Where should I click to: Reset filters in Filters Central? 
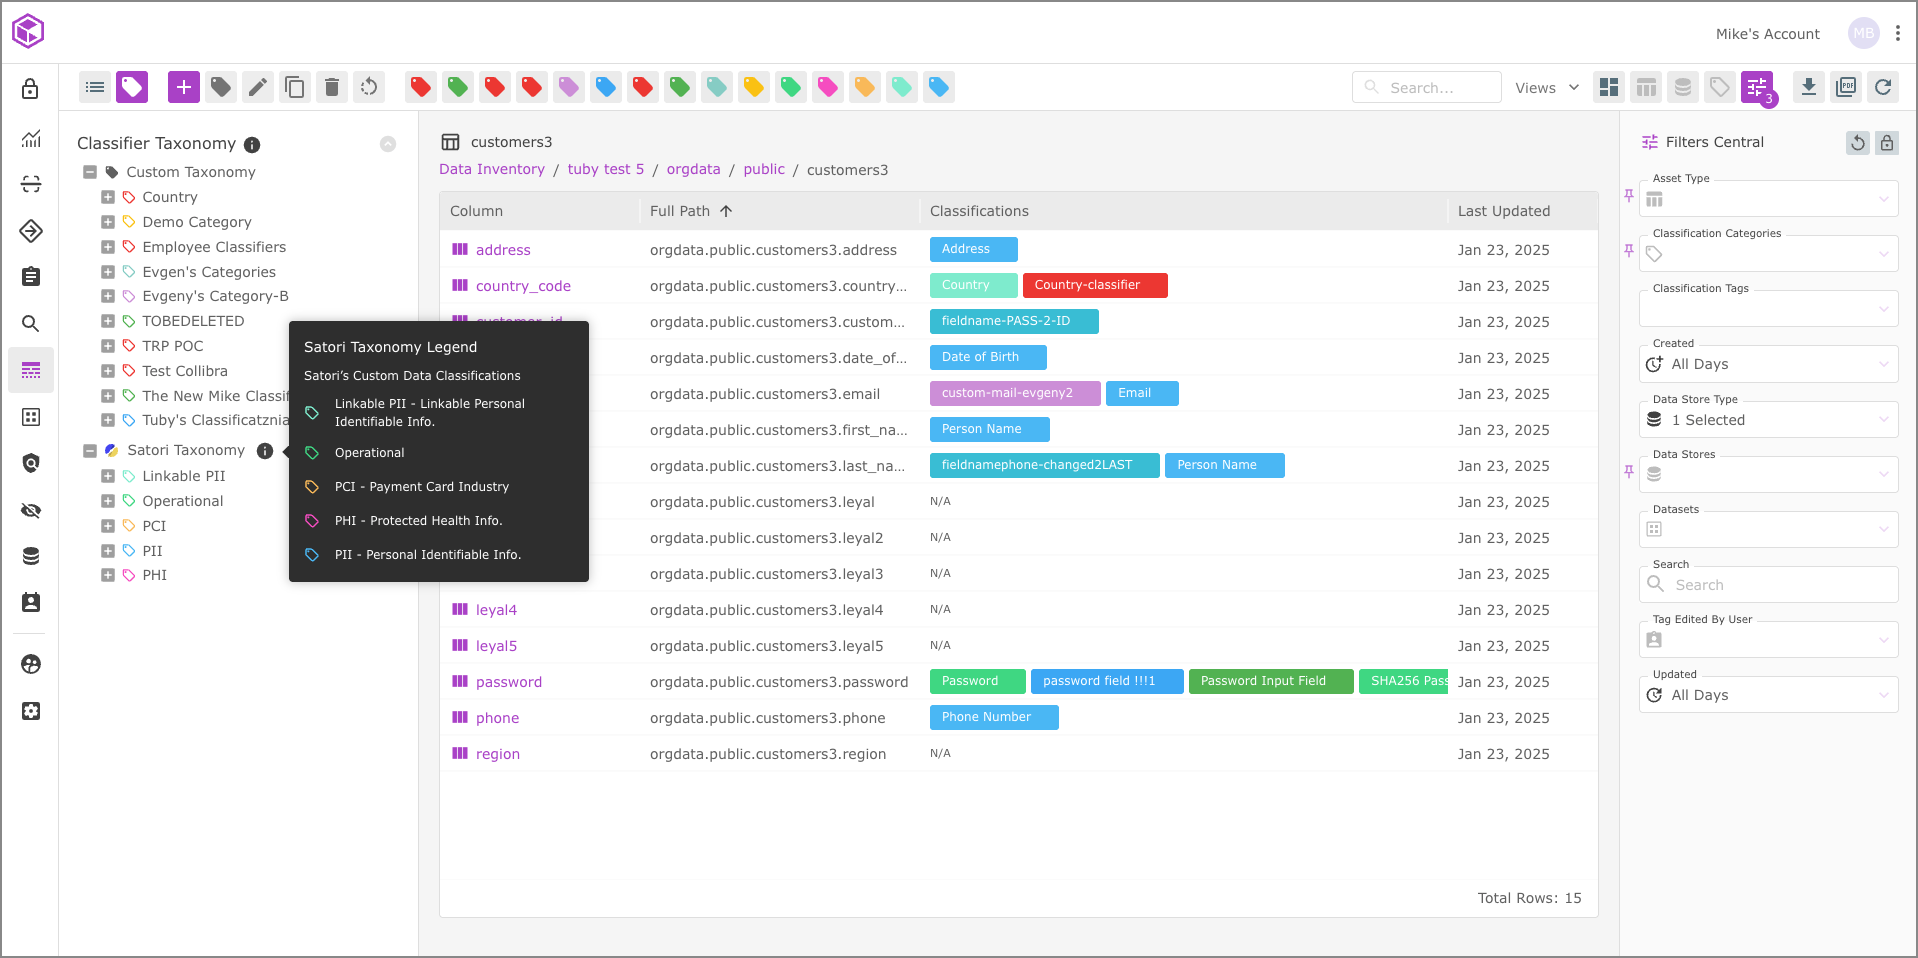(1857, 143)
